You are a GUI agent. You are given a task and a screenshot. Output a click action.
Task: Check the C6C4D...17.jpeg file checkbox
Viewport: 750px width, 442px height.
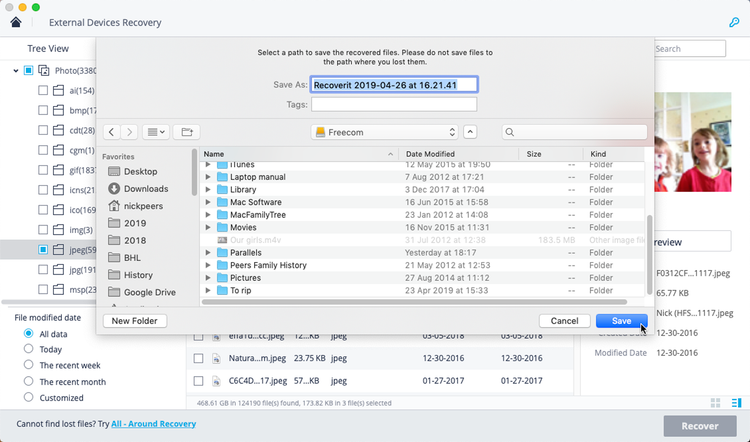coord(199,381)
